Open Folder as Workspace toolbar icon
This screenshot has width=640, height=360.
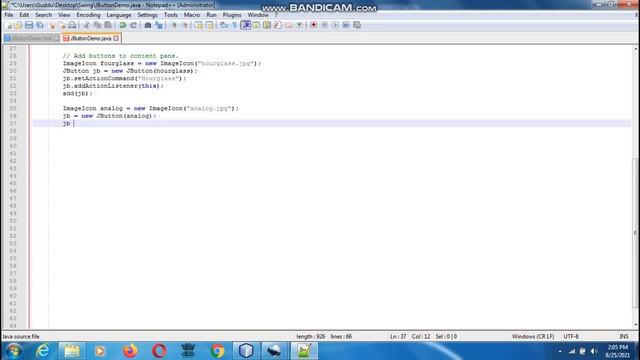(x=289, y=25)
